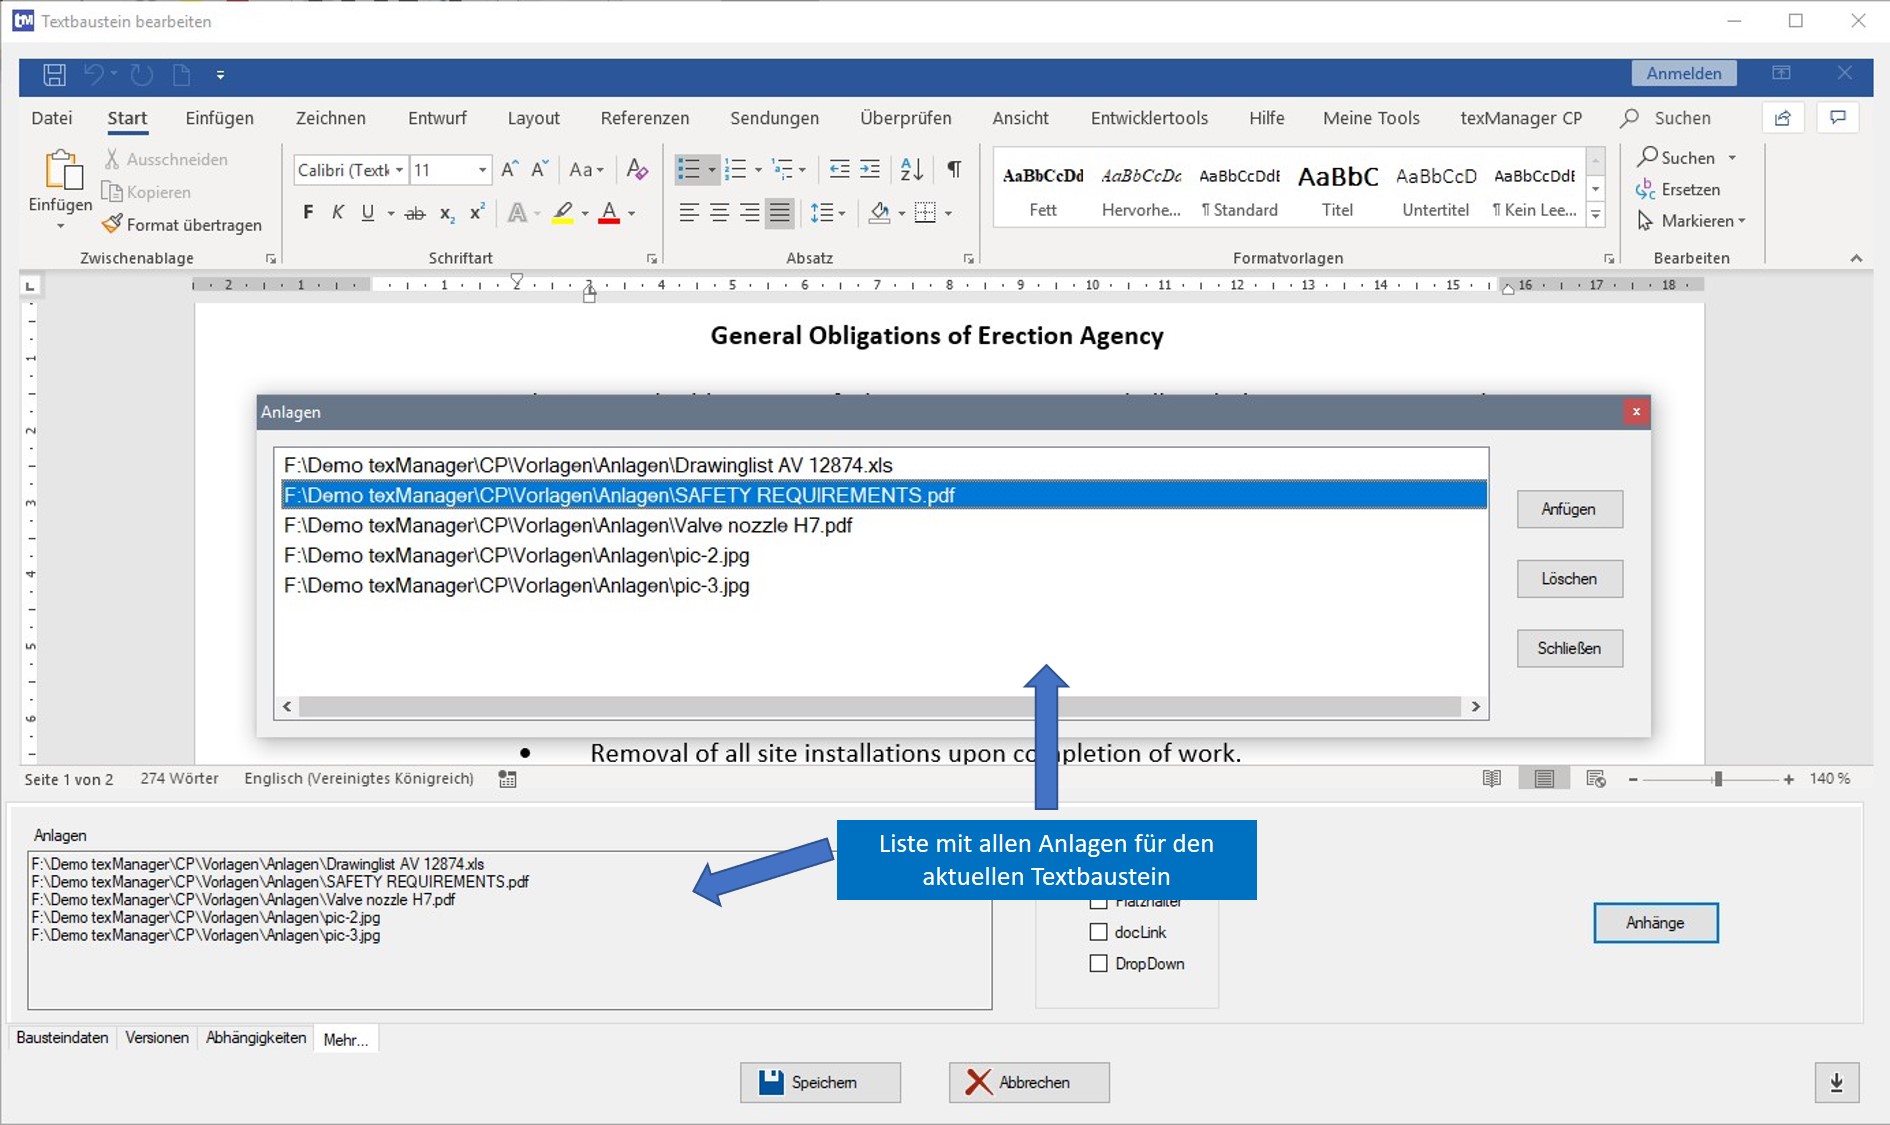The height and width of the screenshot is (1125, 1890).
Task: Click the zoom in plus button
Action: point(1788,779)
